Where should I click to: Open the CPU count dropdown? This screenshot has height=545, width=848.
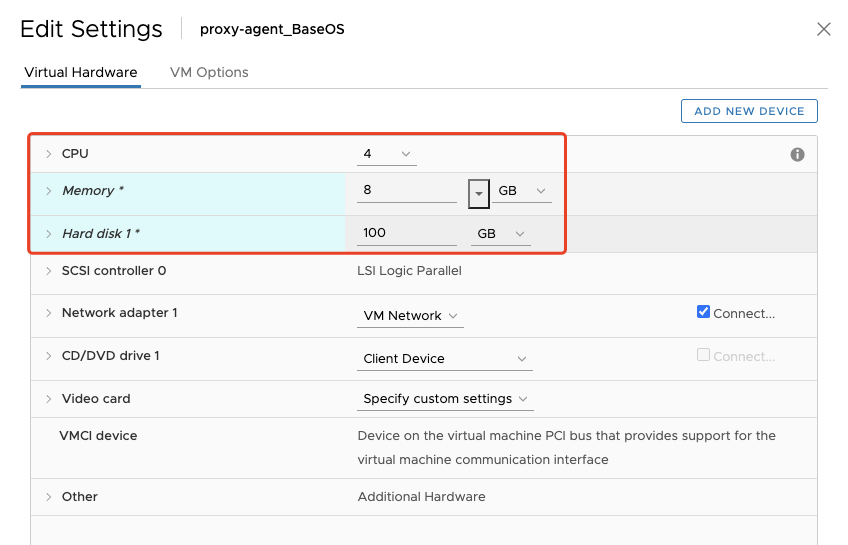(x=387, y=154)
